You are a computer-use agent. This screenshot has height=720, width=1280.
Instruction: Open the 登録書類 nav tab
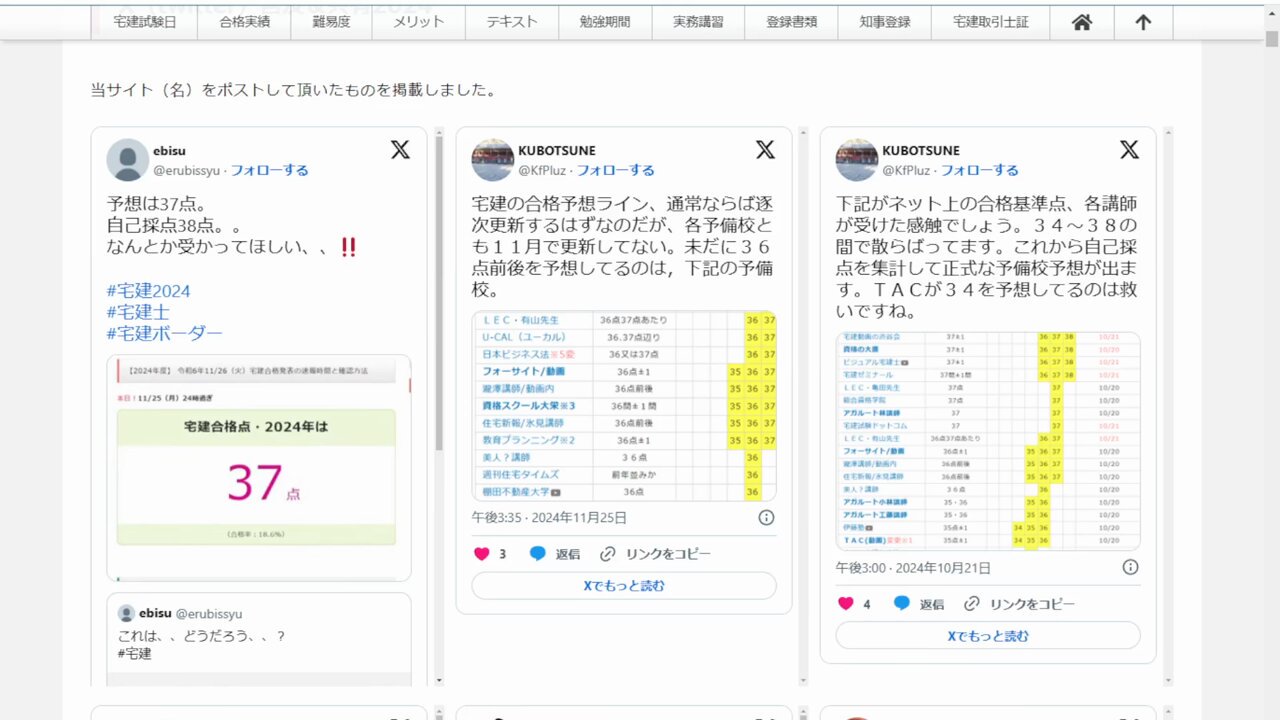pos(791,22)
